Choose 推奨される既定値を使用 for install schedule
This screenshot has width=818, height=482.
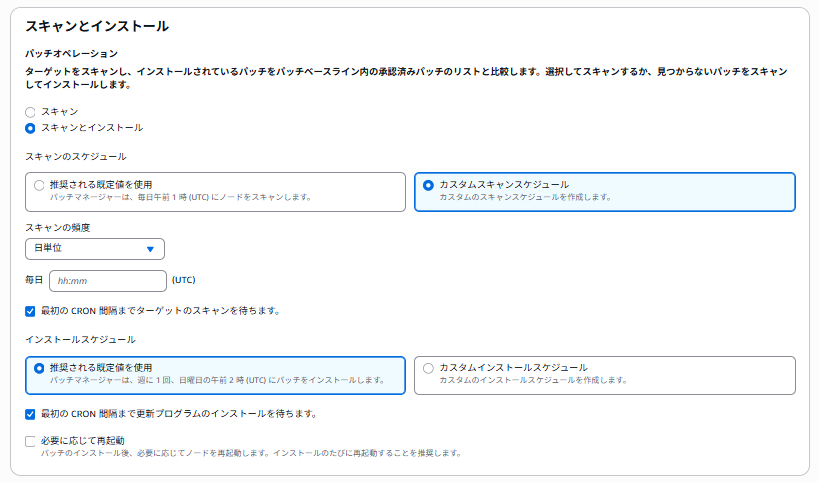click(x=39, y=368)
